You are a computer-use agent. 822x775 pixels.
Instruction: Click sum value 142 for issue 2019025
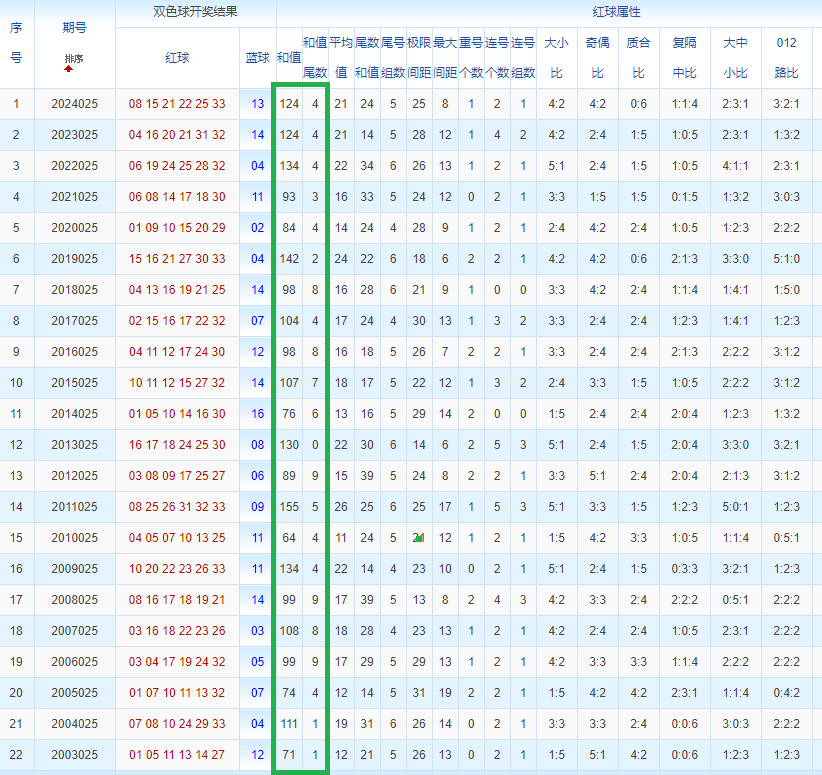[x=289, y=259]
